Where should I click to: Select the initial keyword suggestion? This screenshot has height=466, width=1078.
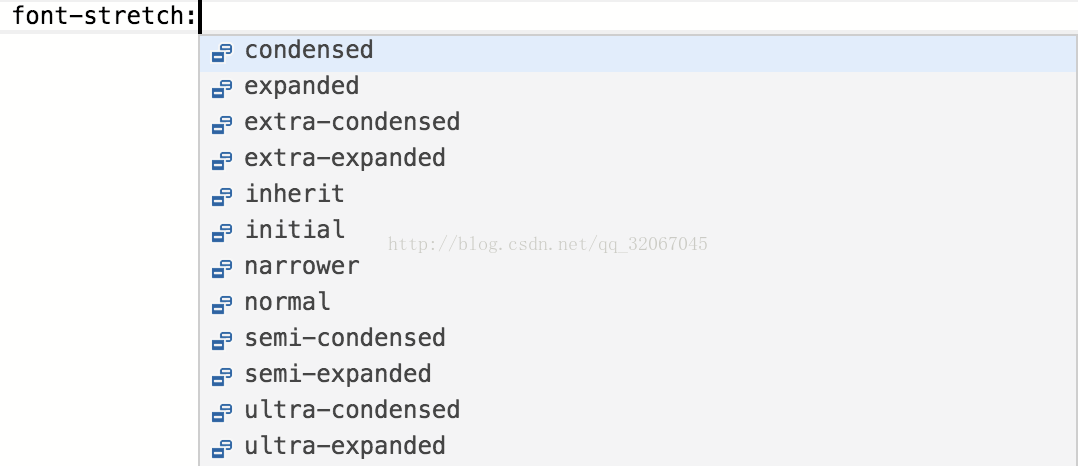tap(638, 233)
